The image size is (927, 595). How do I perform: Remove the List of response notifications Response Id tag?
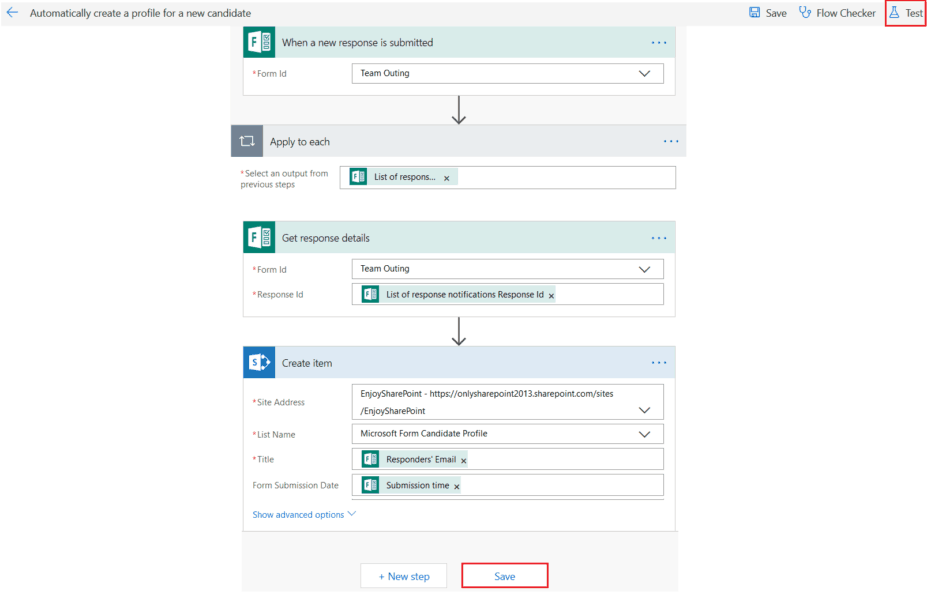pos(551,293)
